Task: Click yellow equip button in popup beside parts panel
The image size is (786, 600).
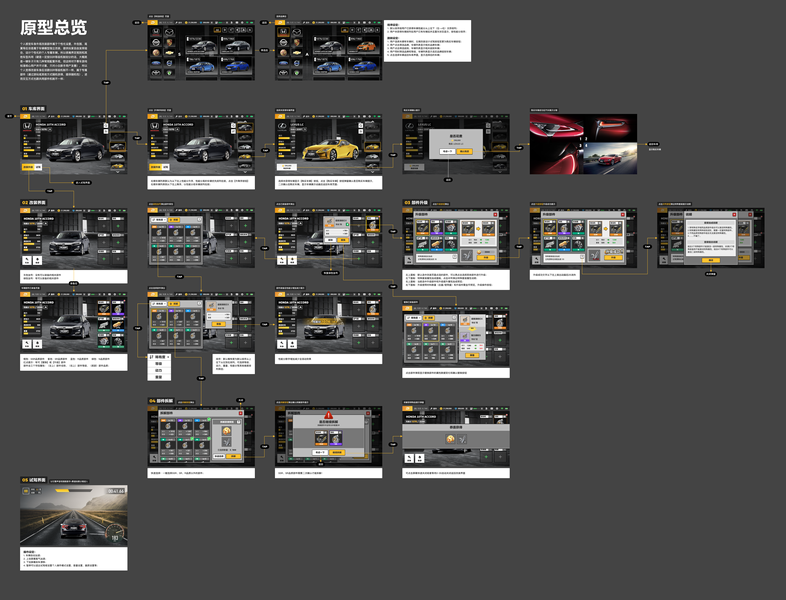Action: [x=219, y=324]
